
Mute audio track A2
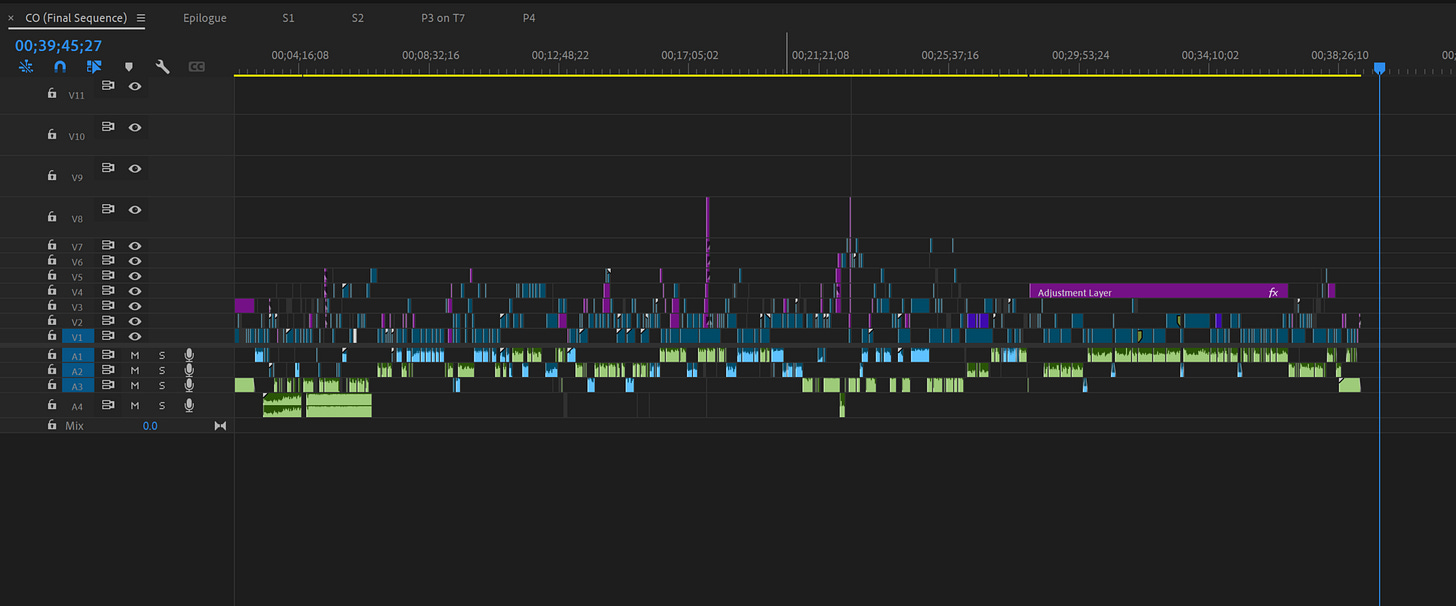[x=135, y=370]
